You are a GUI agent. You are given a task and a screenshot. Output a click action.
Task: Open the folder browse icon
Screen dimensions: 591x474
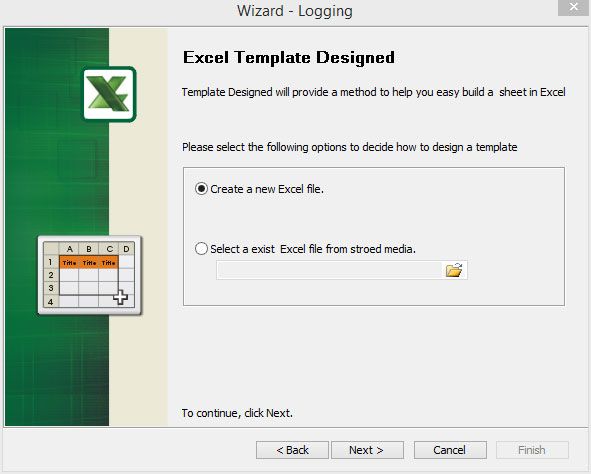coord(454,270)
